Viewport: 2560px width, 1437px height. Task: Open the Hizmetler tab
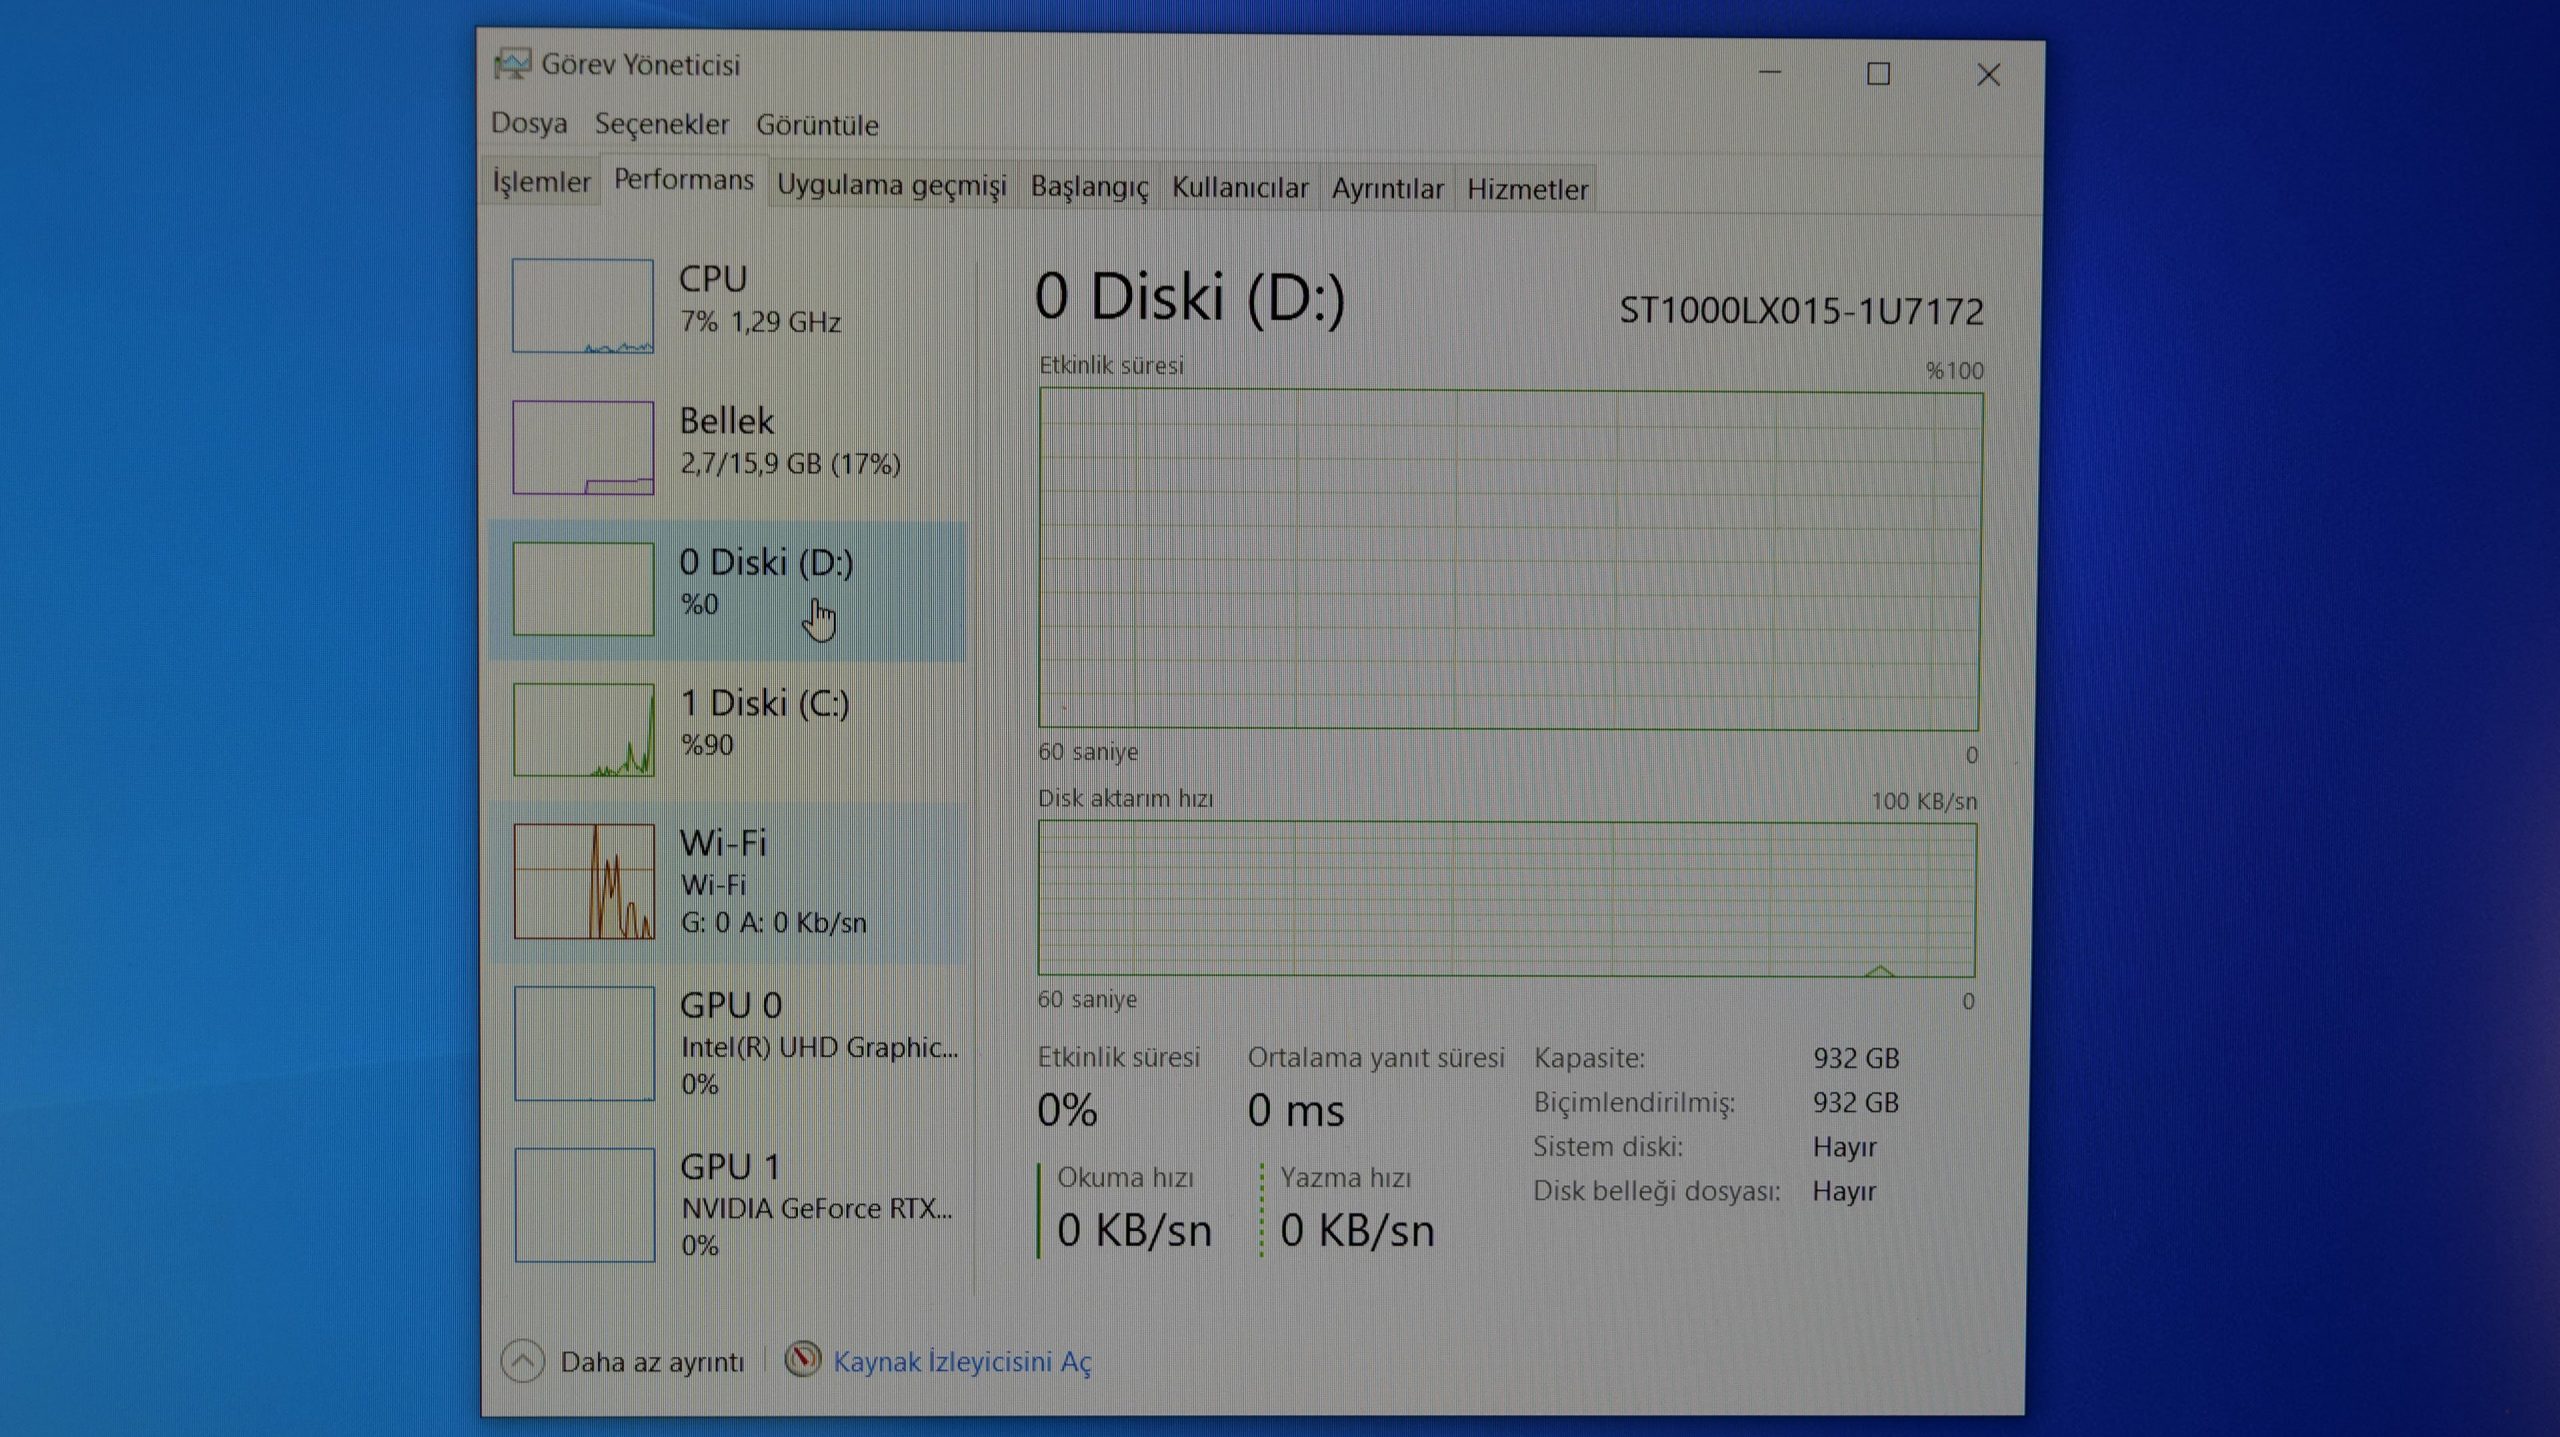pos(1526,189)
